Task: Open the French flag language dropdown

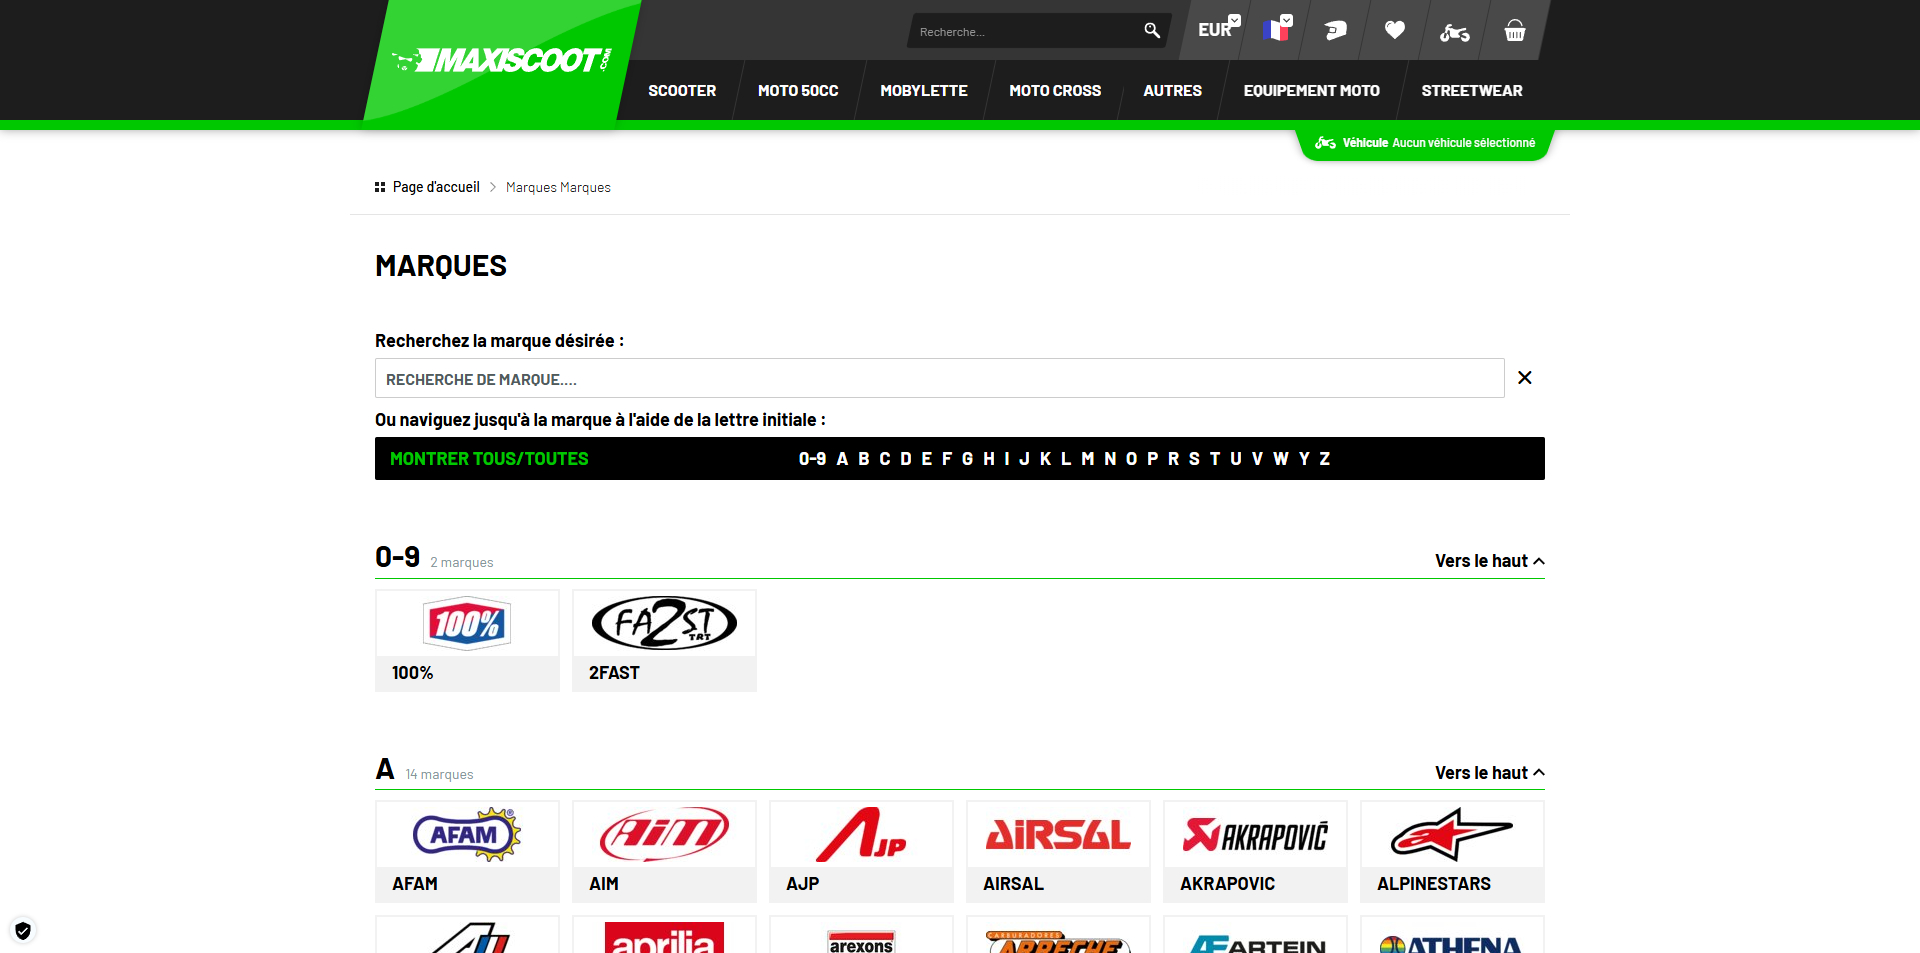Action: coord(1277,28)
